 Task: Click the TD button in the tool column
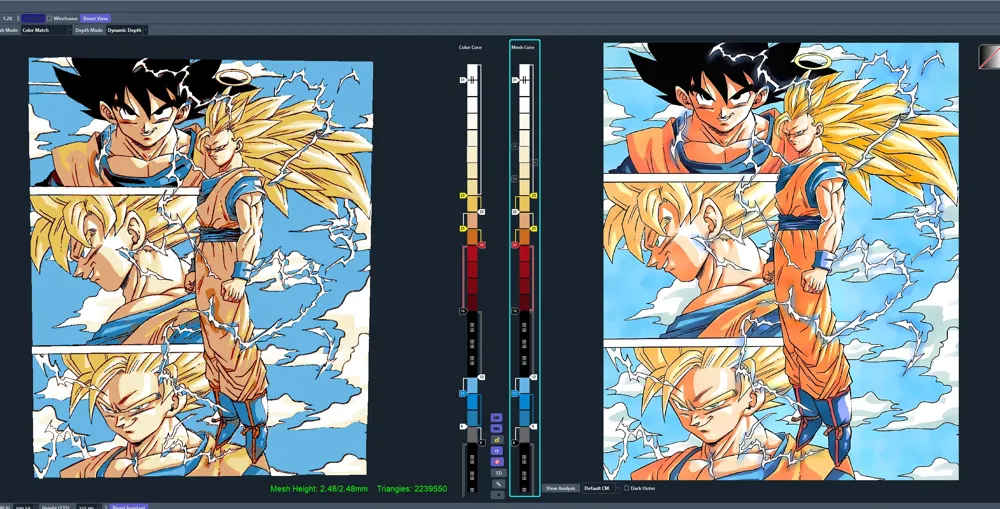point(497,473)
